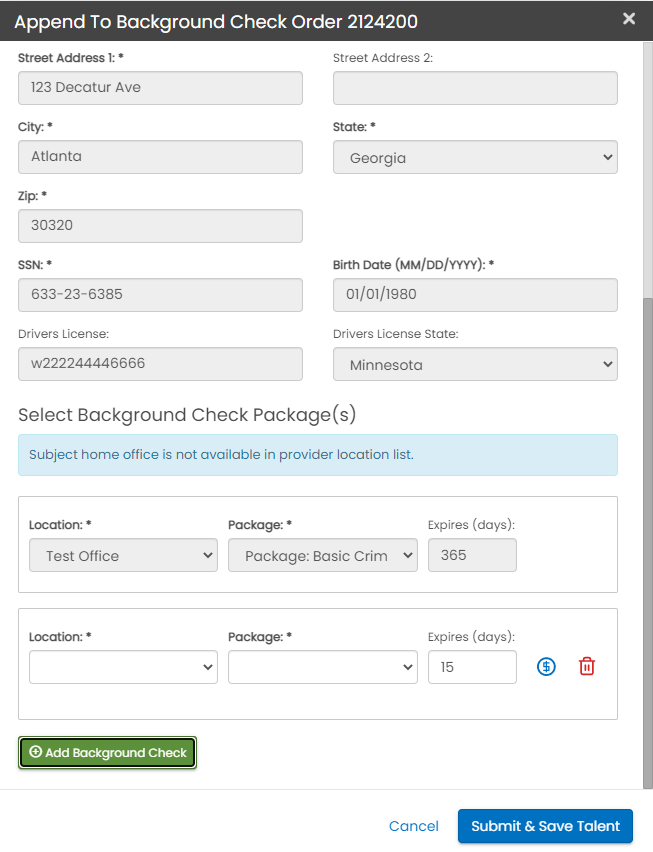
Task: Click the Select Background Check Package(s) heading
Action: 187,415
